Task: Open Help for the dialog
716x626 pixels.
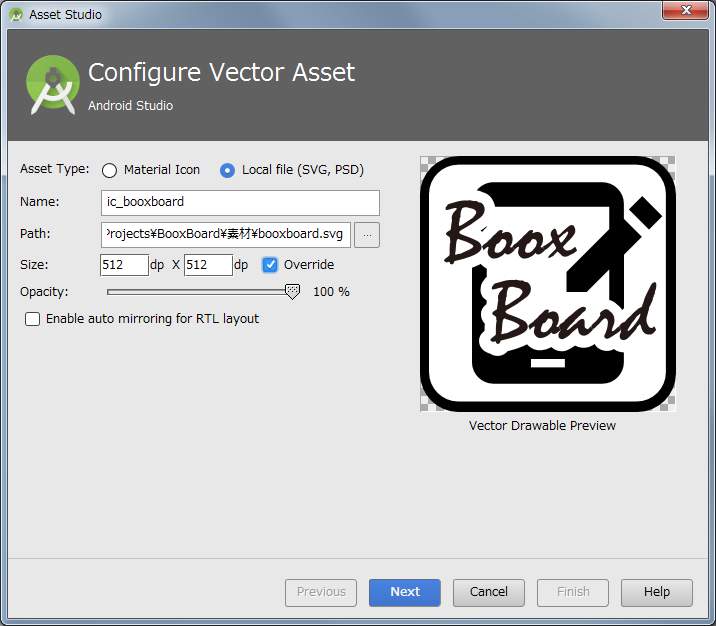Action: (657, 593)
